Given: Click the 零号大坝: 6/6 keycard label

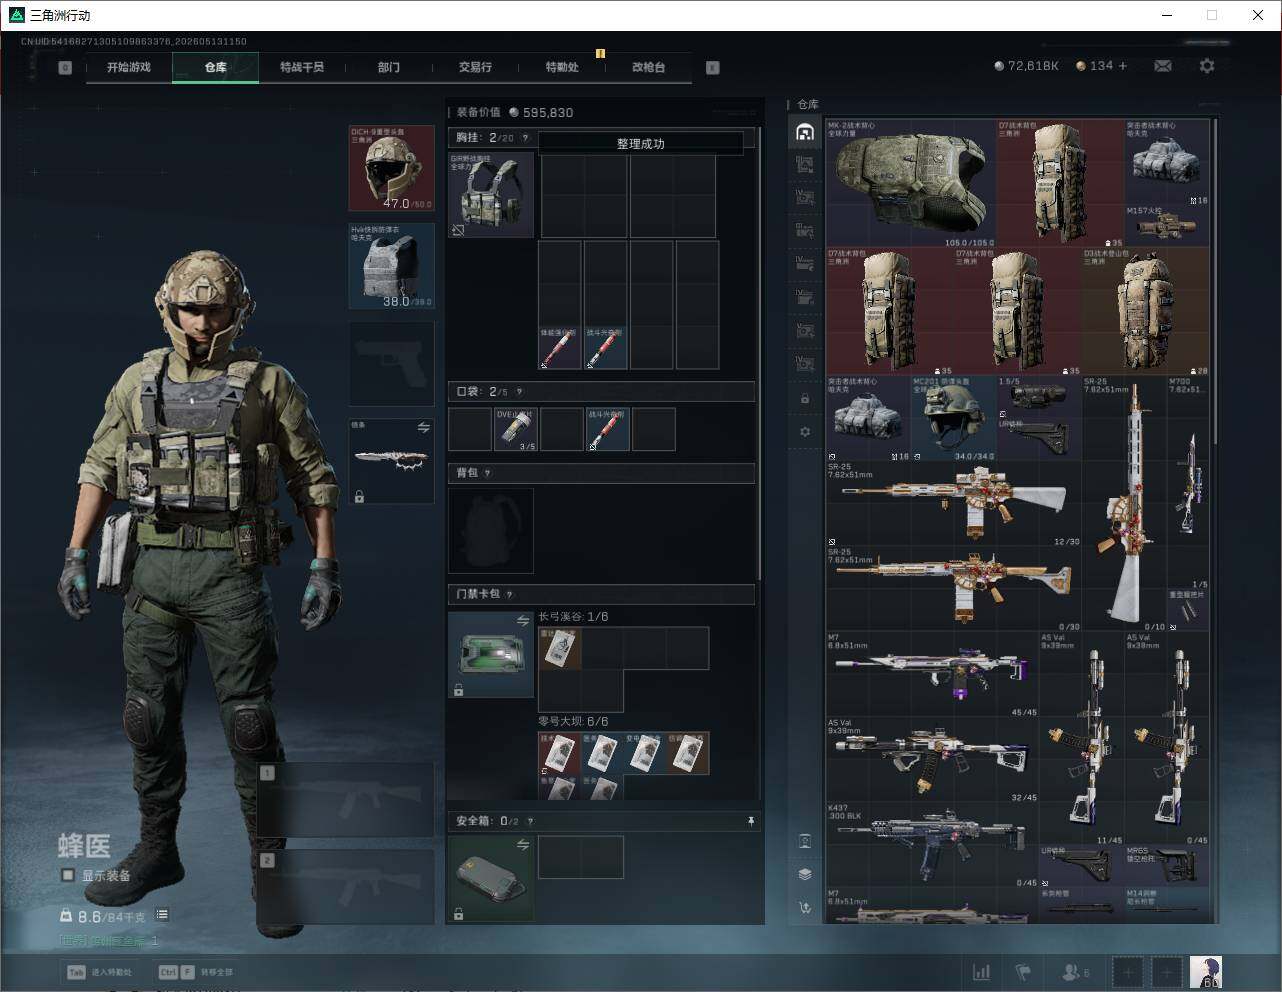Looking at the screenshot, I should coord(573,721).
